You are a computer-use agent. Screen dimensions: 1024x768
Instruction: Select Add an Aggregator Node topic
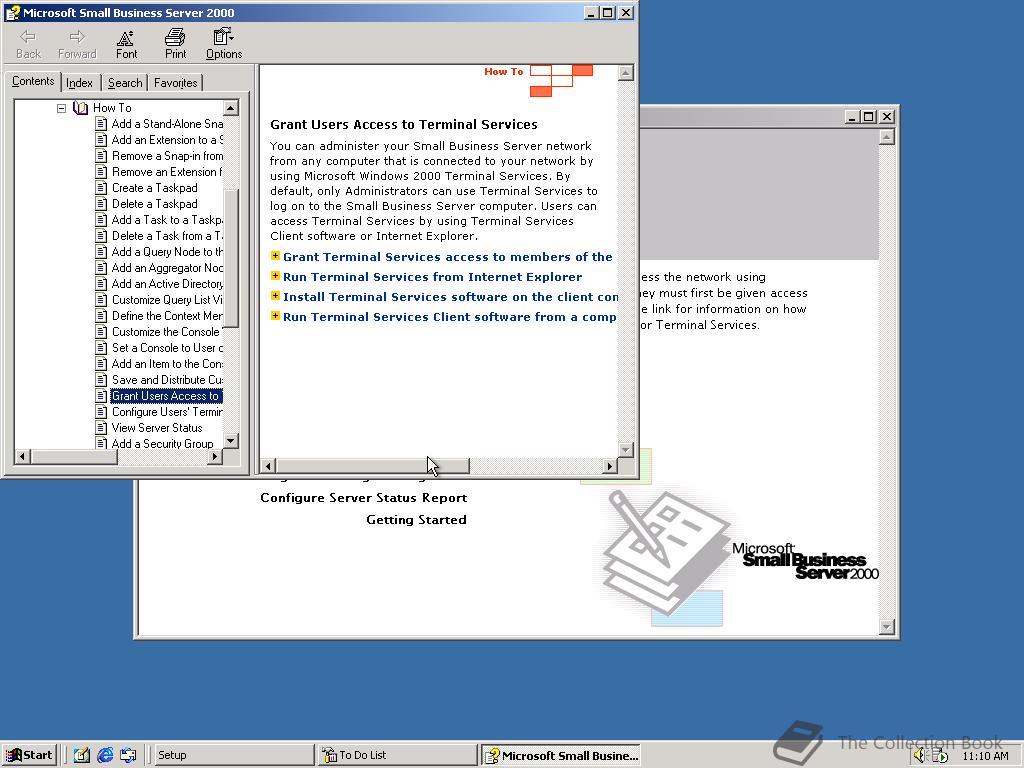[167, 268]
